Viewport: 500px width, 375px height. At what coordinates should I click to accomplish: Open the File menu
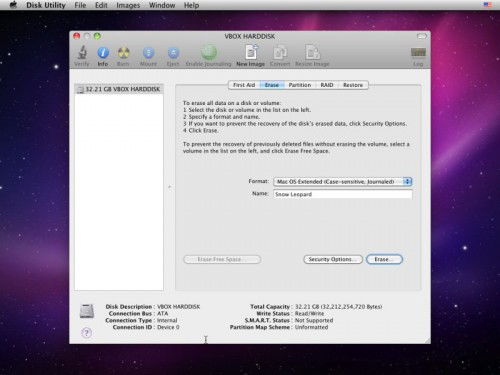click(x=80, y=5)
